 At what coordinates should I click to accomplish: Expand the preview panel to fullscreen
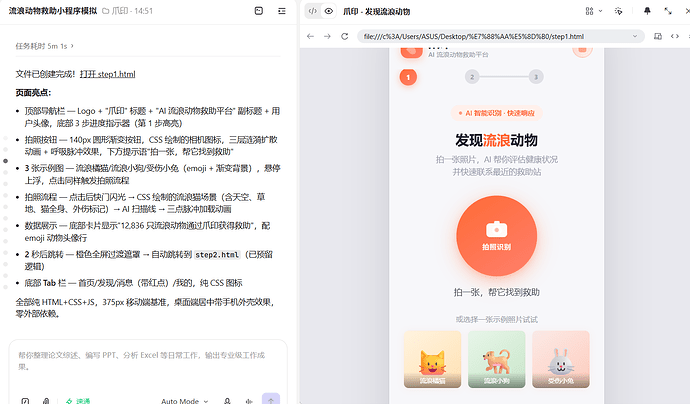(x=668, y=11)
